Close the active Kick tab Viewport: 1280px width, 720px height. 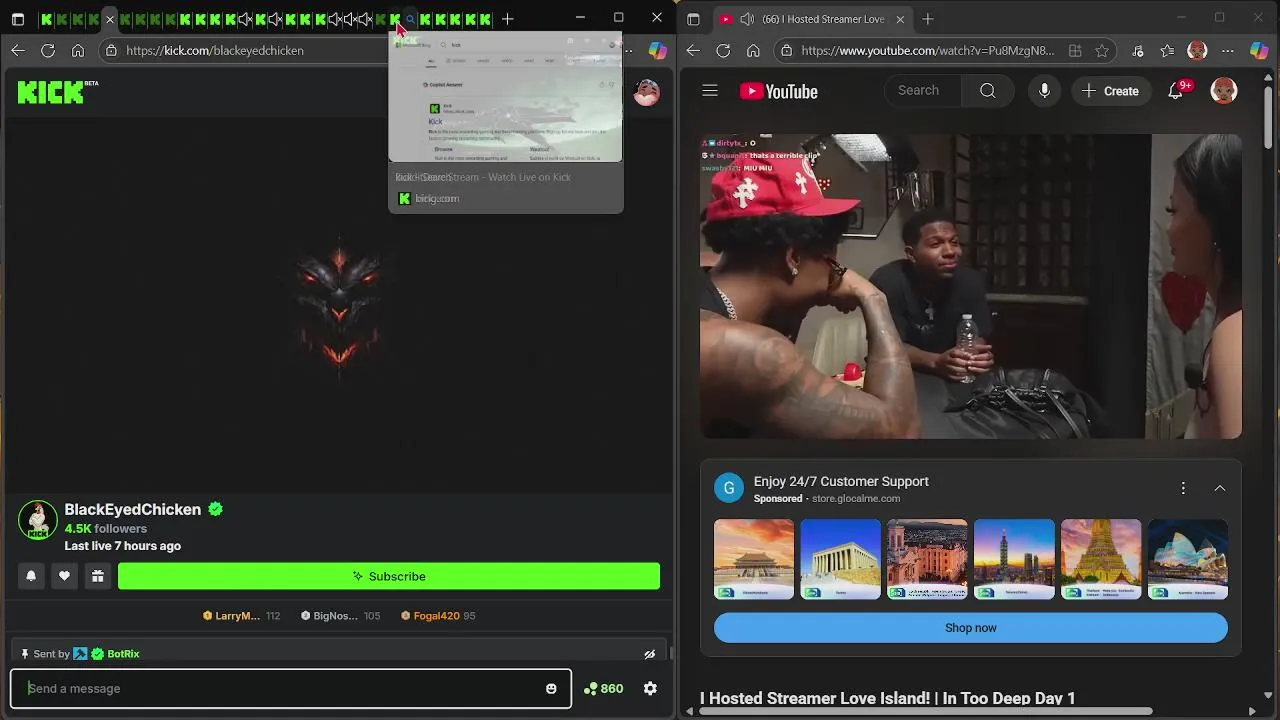[x=110, y=19]
